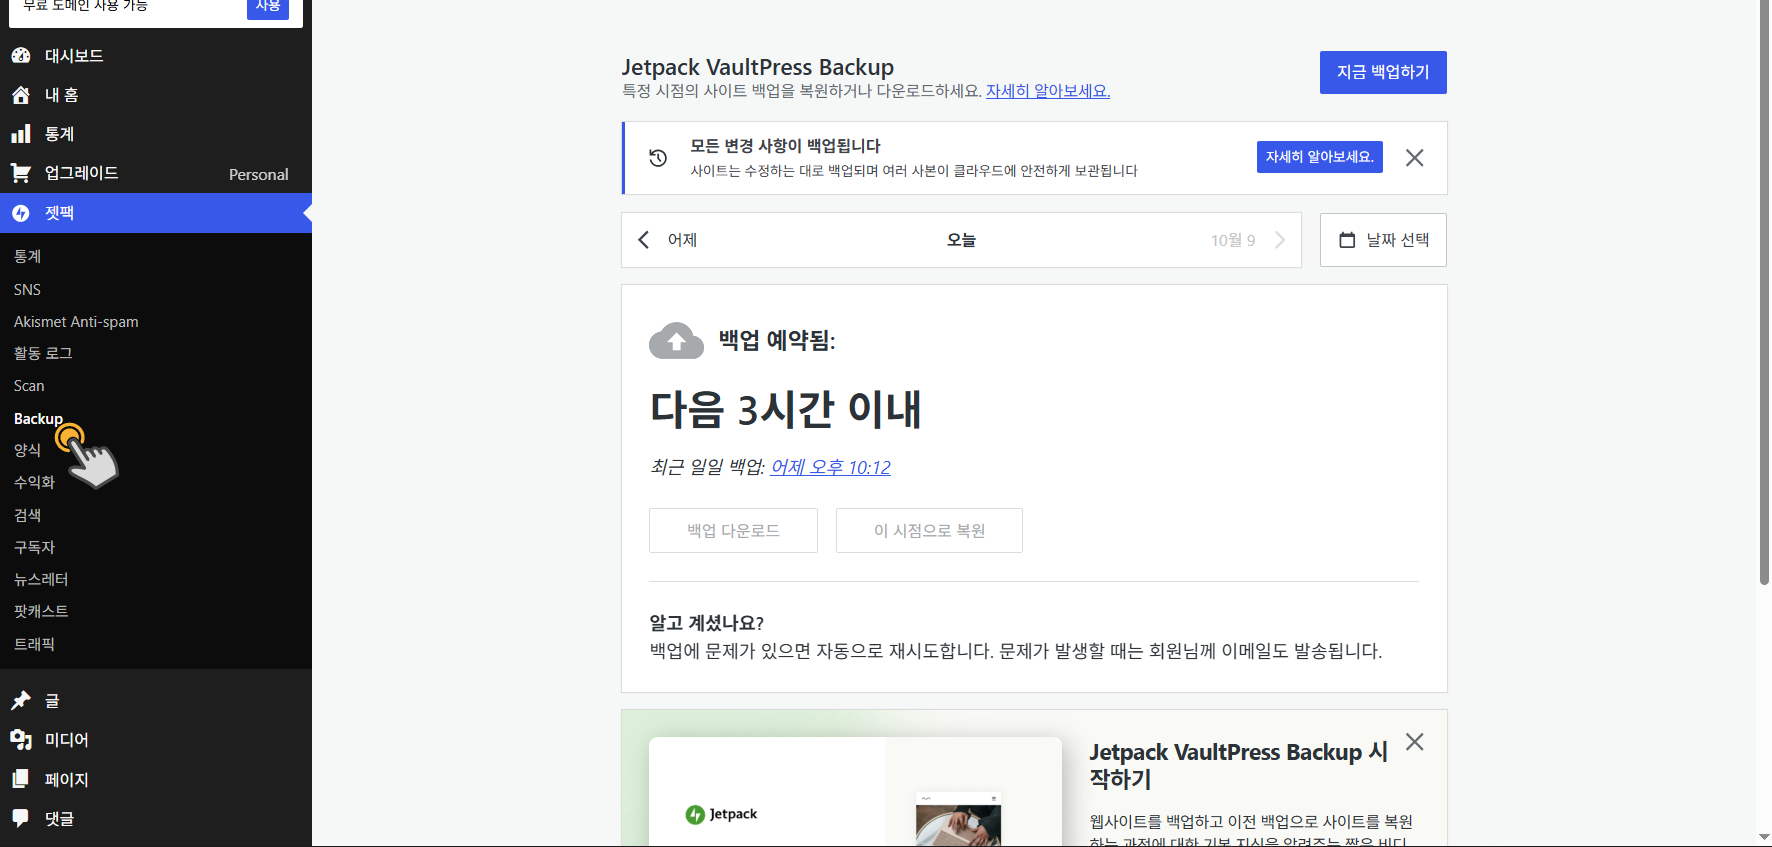Open the 팟캐스트 submenu item
Viewport: 1772px width, 847px height.
coord(41,611)
